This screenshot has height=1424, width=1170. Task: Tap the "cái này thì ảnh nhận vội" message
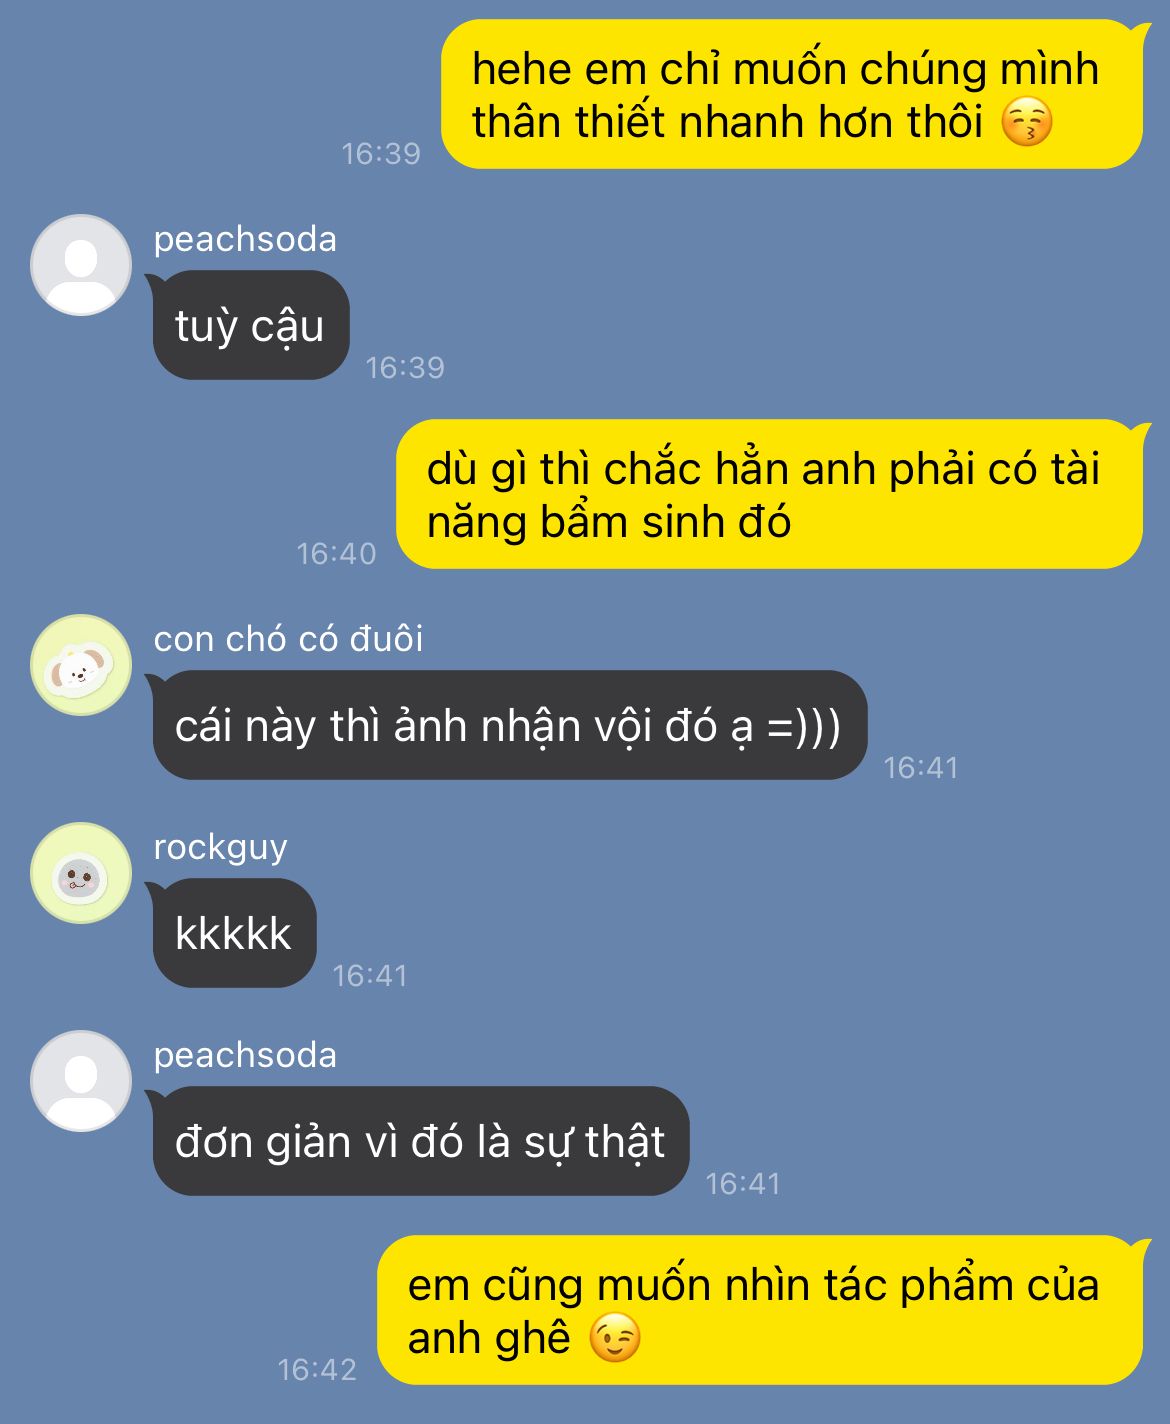pyautogui.click(x=508, y=725)
